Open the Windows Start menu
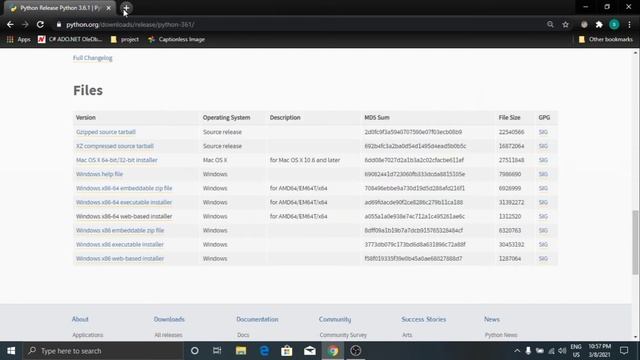Viewport: 640px width, 360px height. point(11,351)
